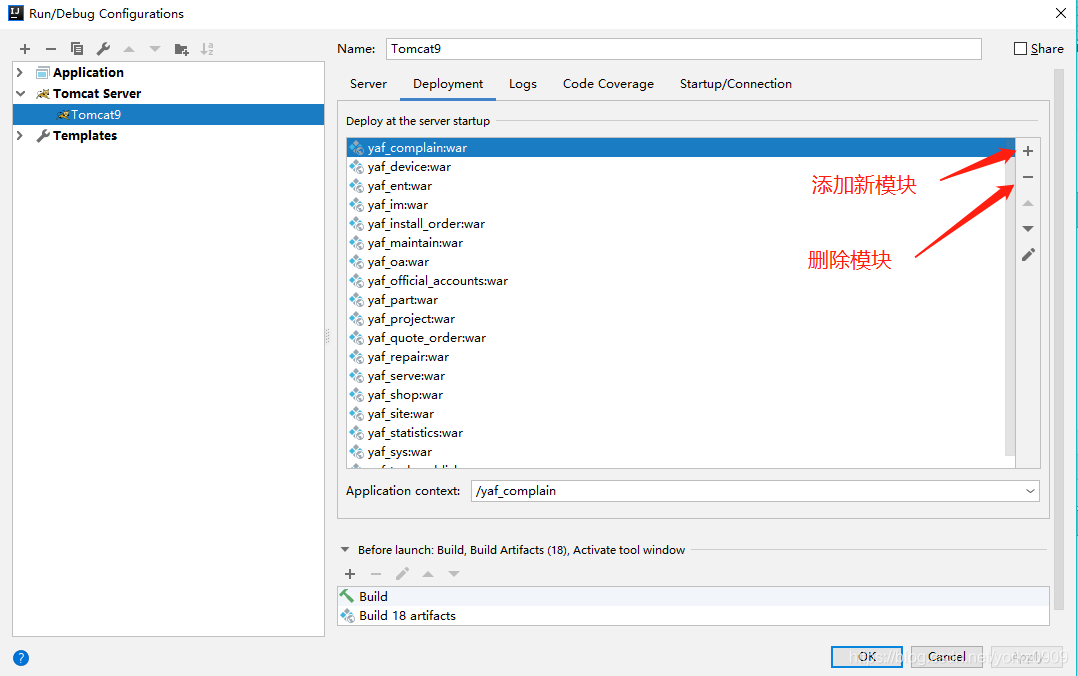Click the Cancel button
This screenshot has width=1078, height=676.
click(947, 657)
